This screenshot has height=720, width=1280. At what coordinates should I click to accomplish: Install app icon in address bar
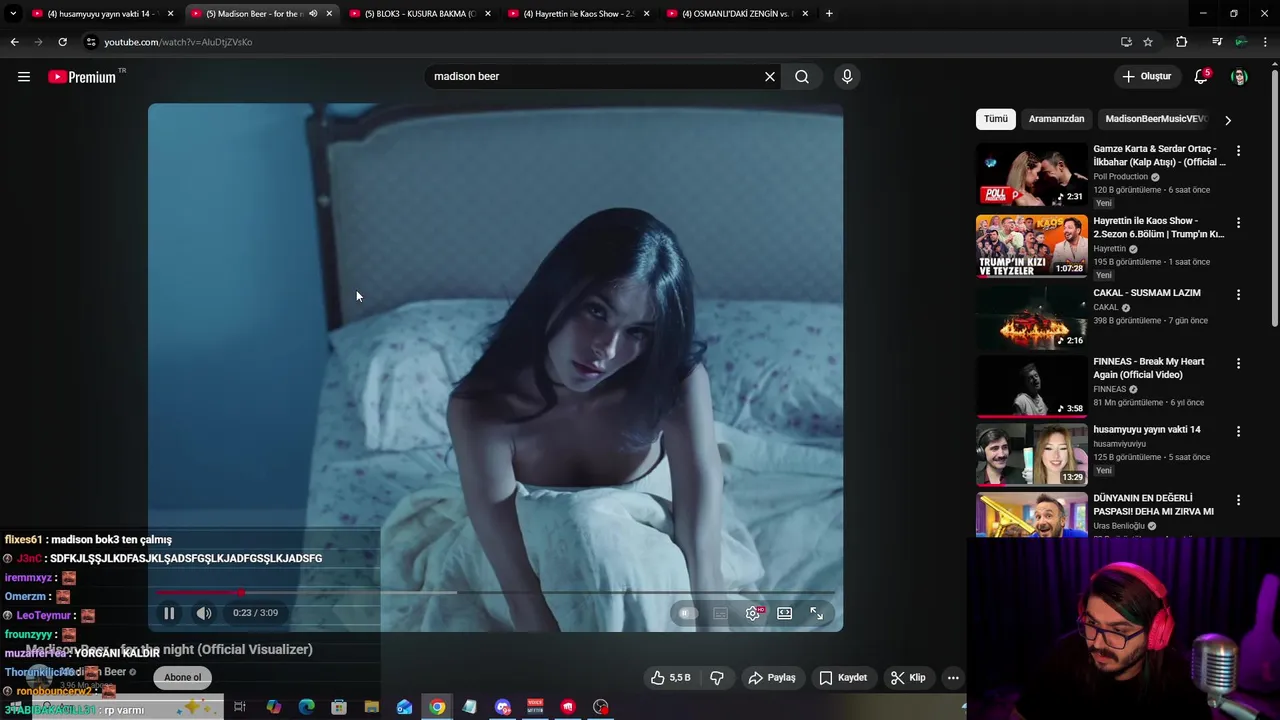(x=1126, y=42)
